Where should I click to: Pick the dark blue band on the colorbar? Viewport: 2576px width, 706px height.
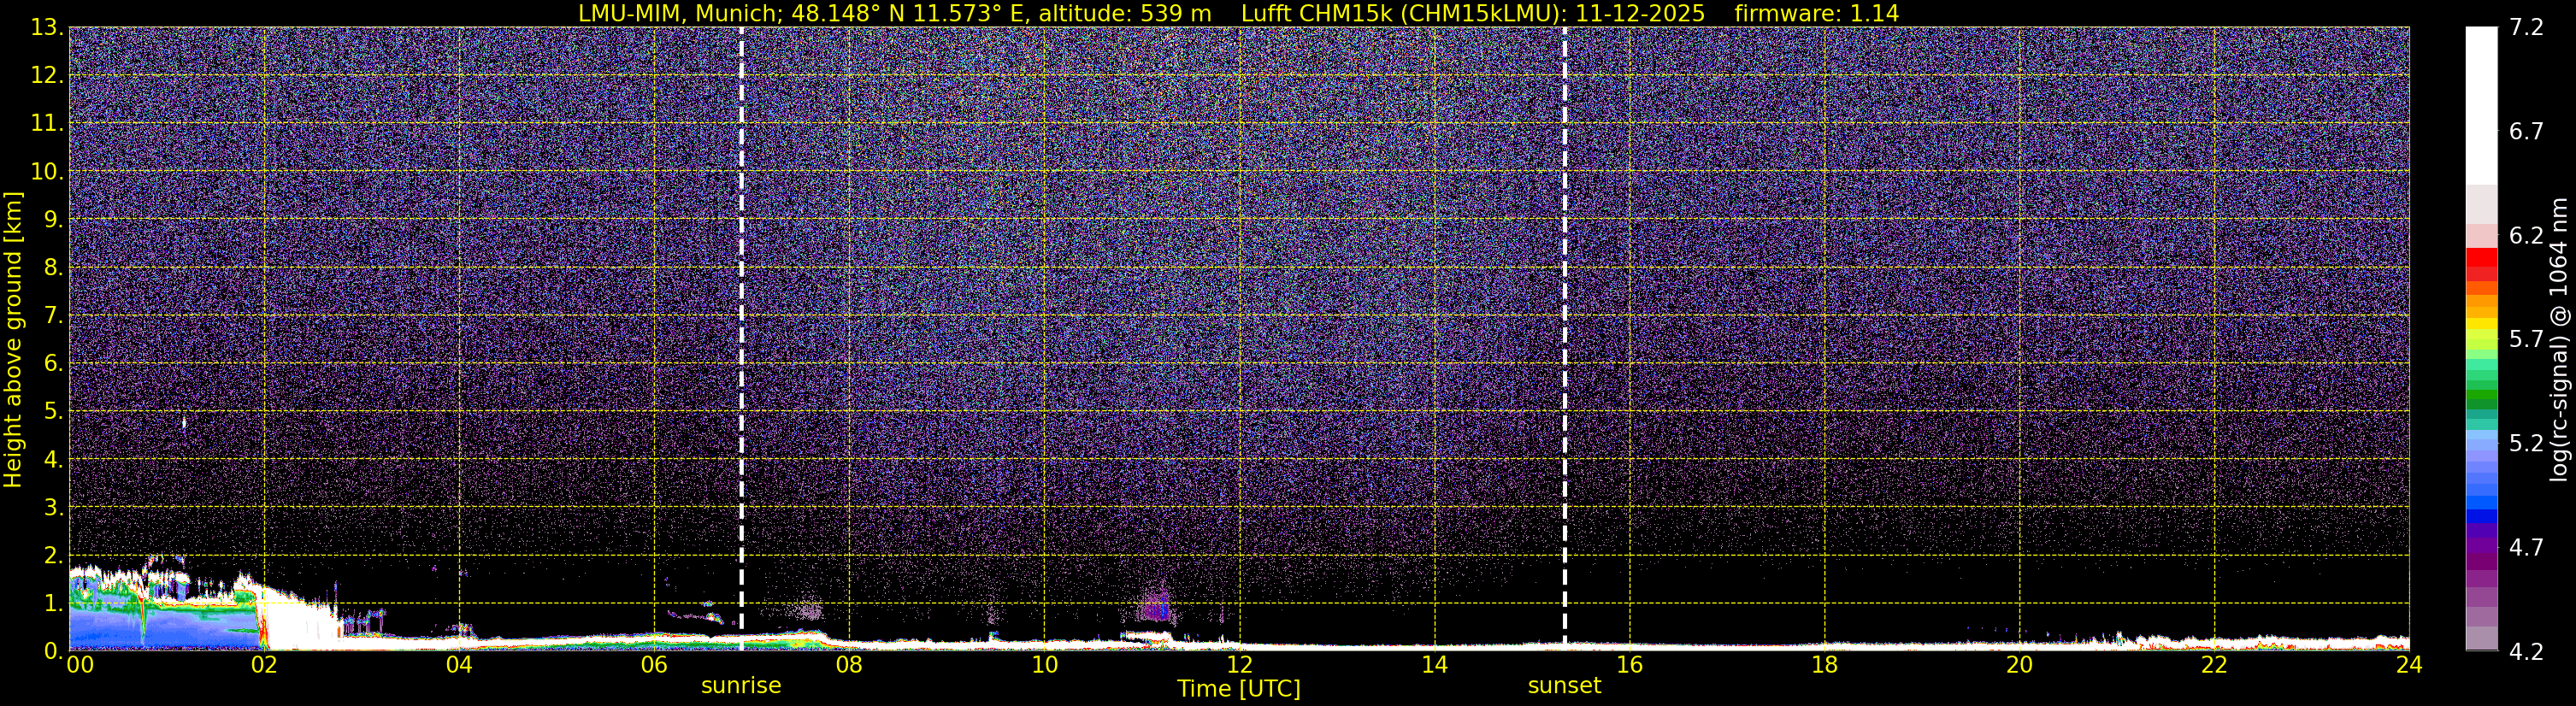(2481, 516)
